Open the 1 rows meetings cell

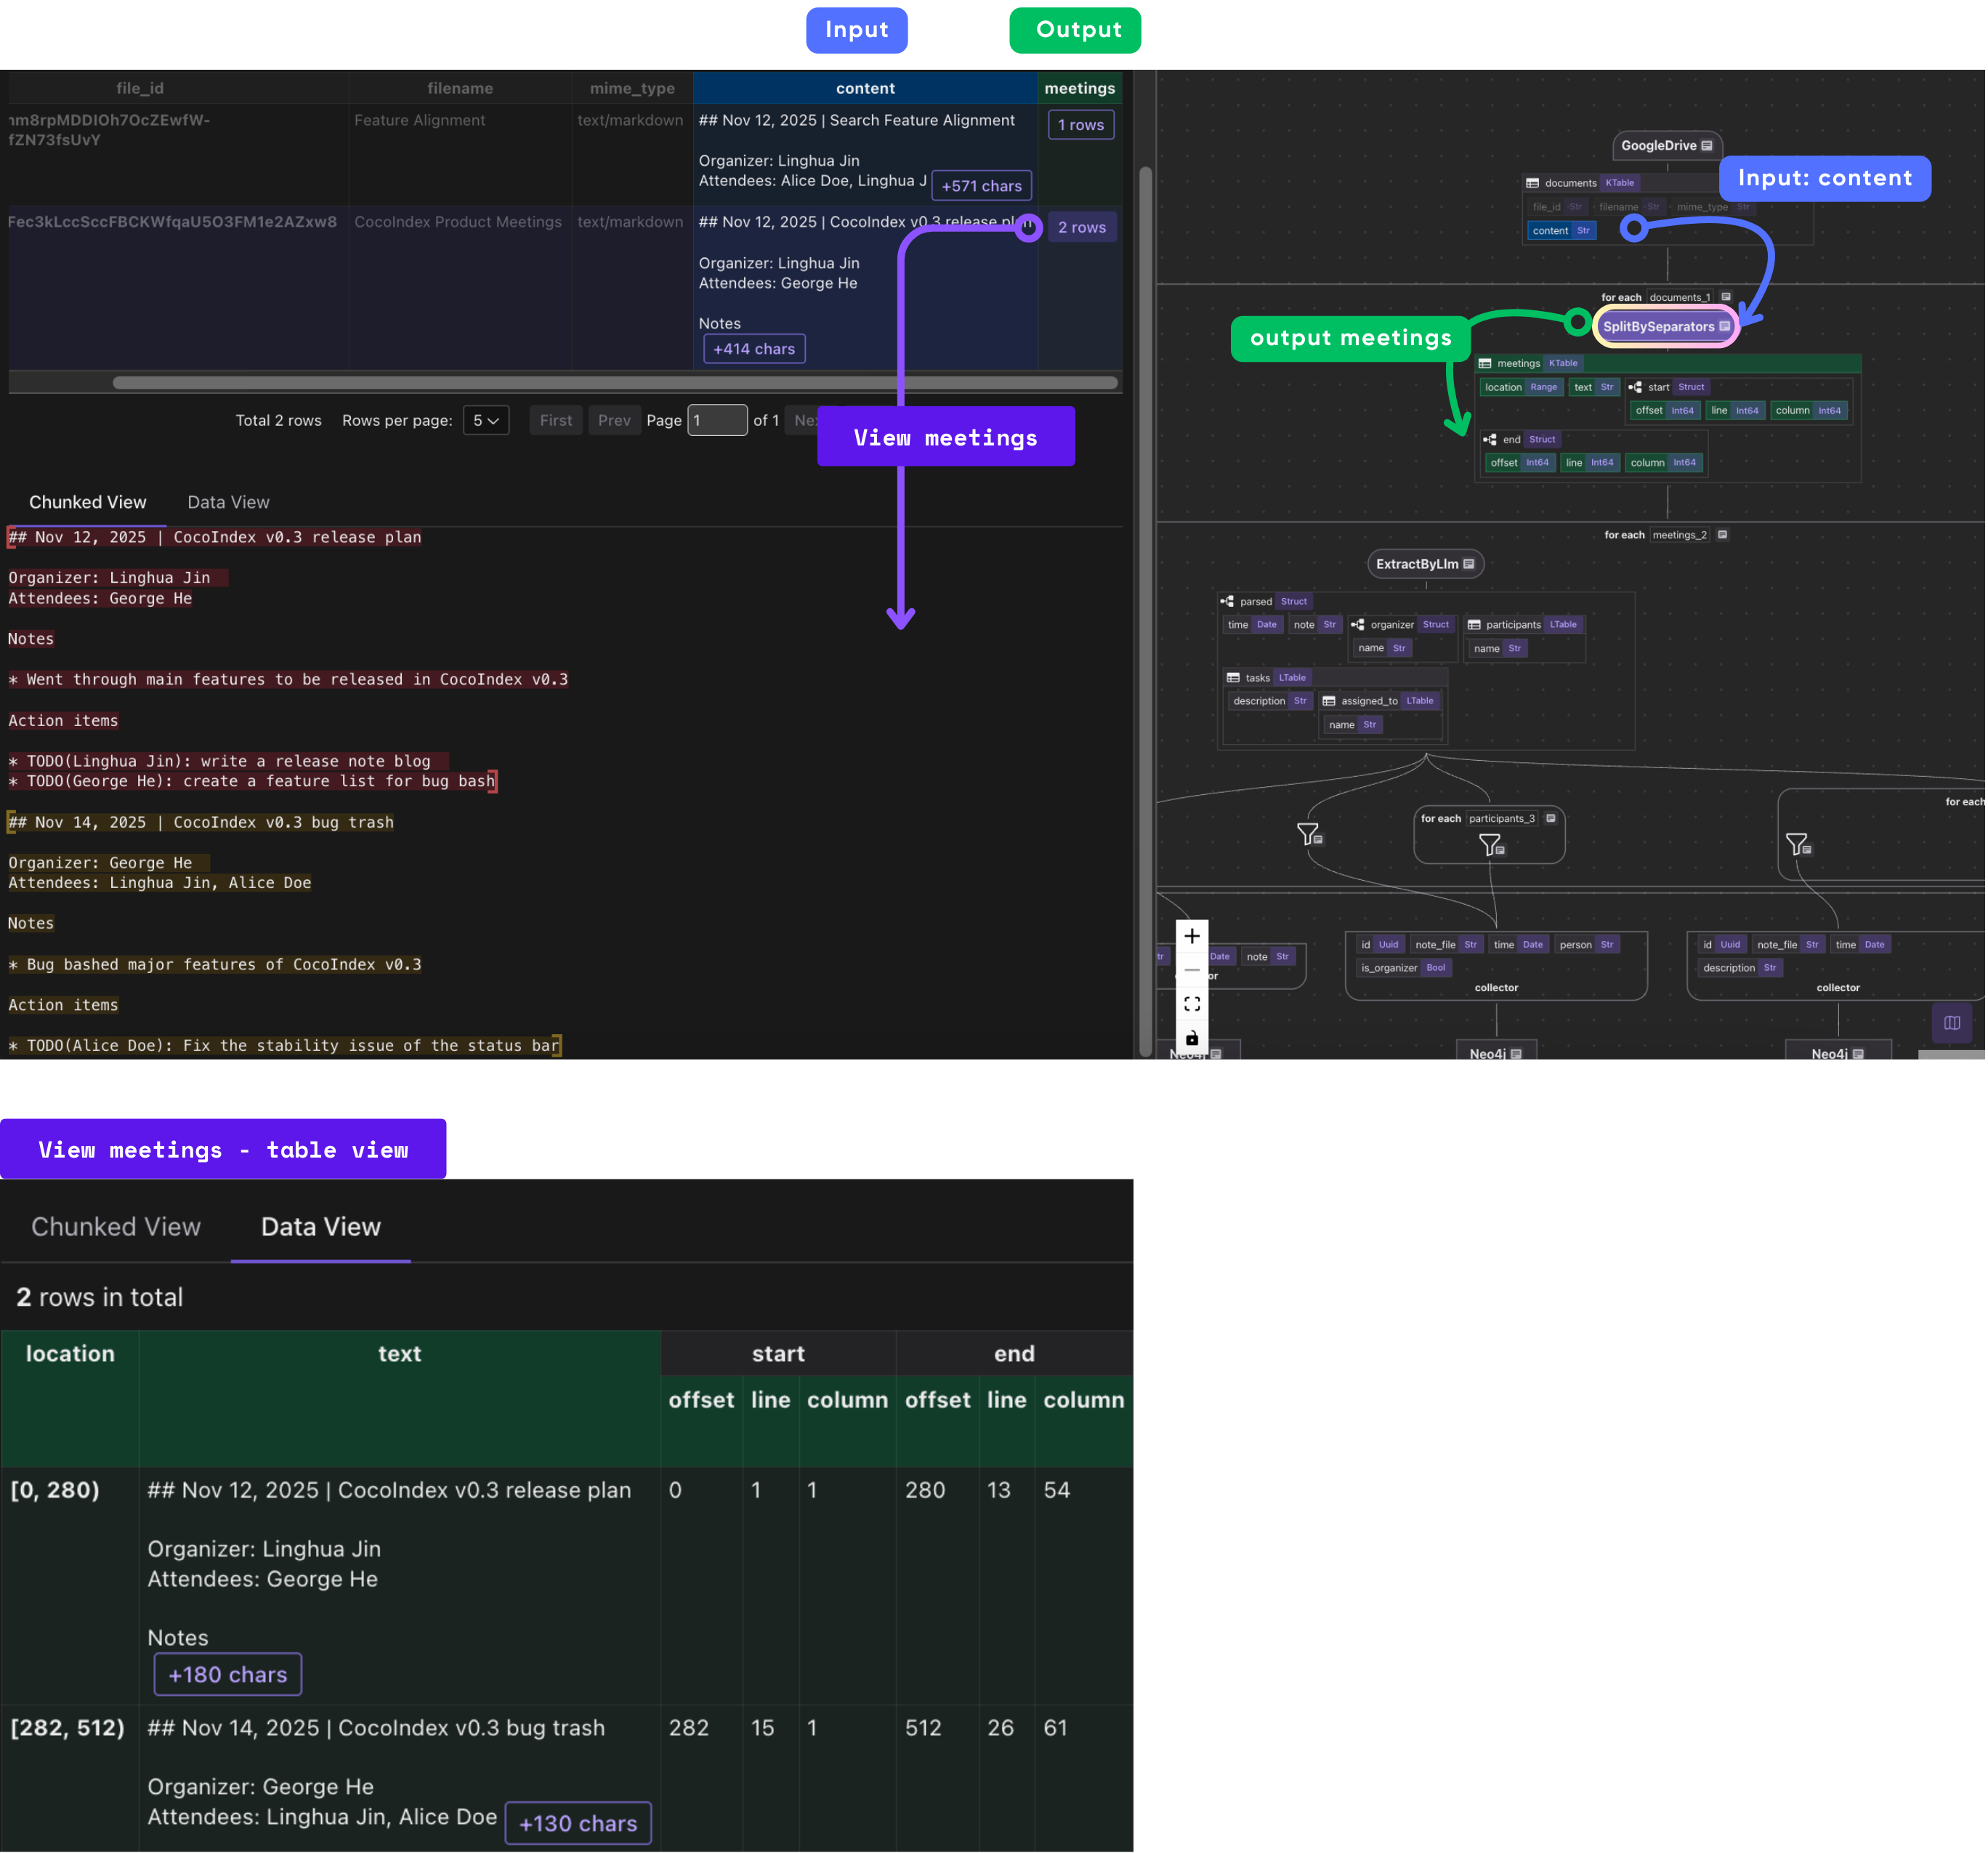1081,125
